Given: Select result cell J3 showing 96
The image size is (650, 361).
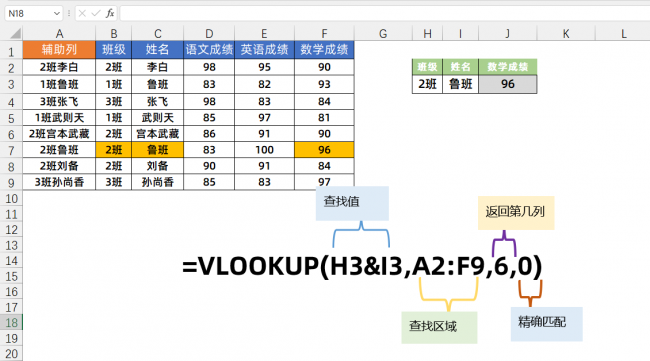Looking at the screenshot, I should [507, 84].
